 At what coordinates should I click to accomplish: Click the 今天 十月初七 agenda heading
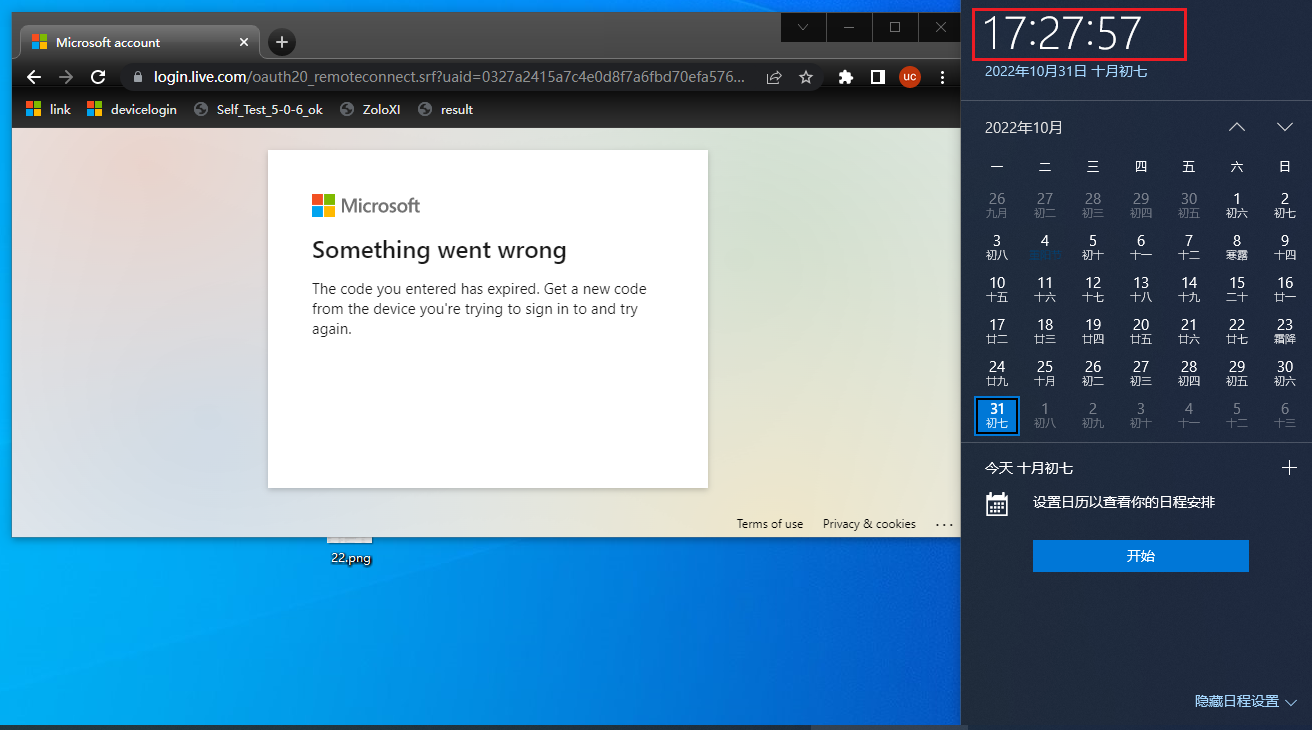[1029, 467]
